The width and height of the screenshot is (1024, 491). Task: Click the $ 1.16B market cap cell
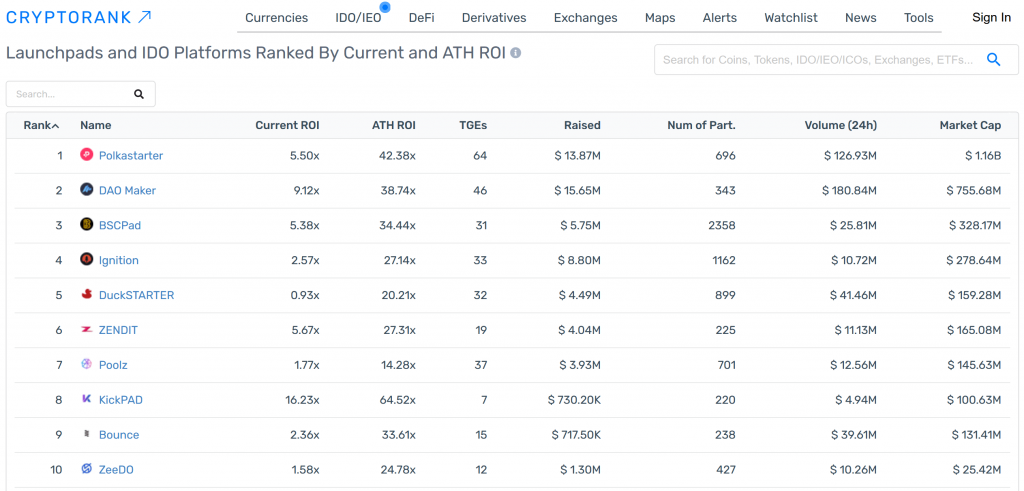983,155
